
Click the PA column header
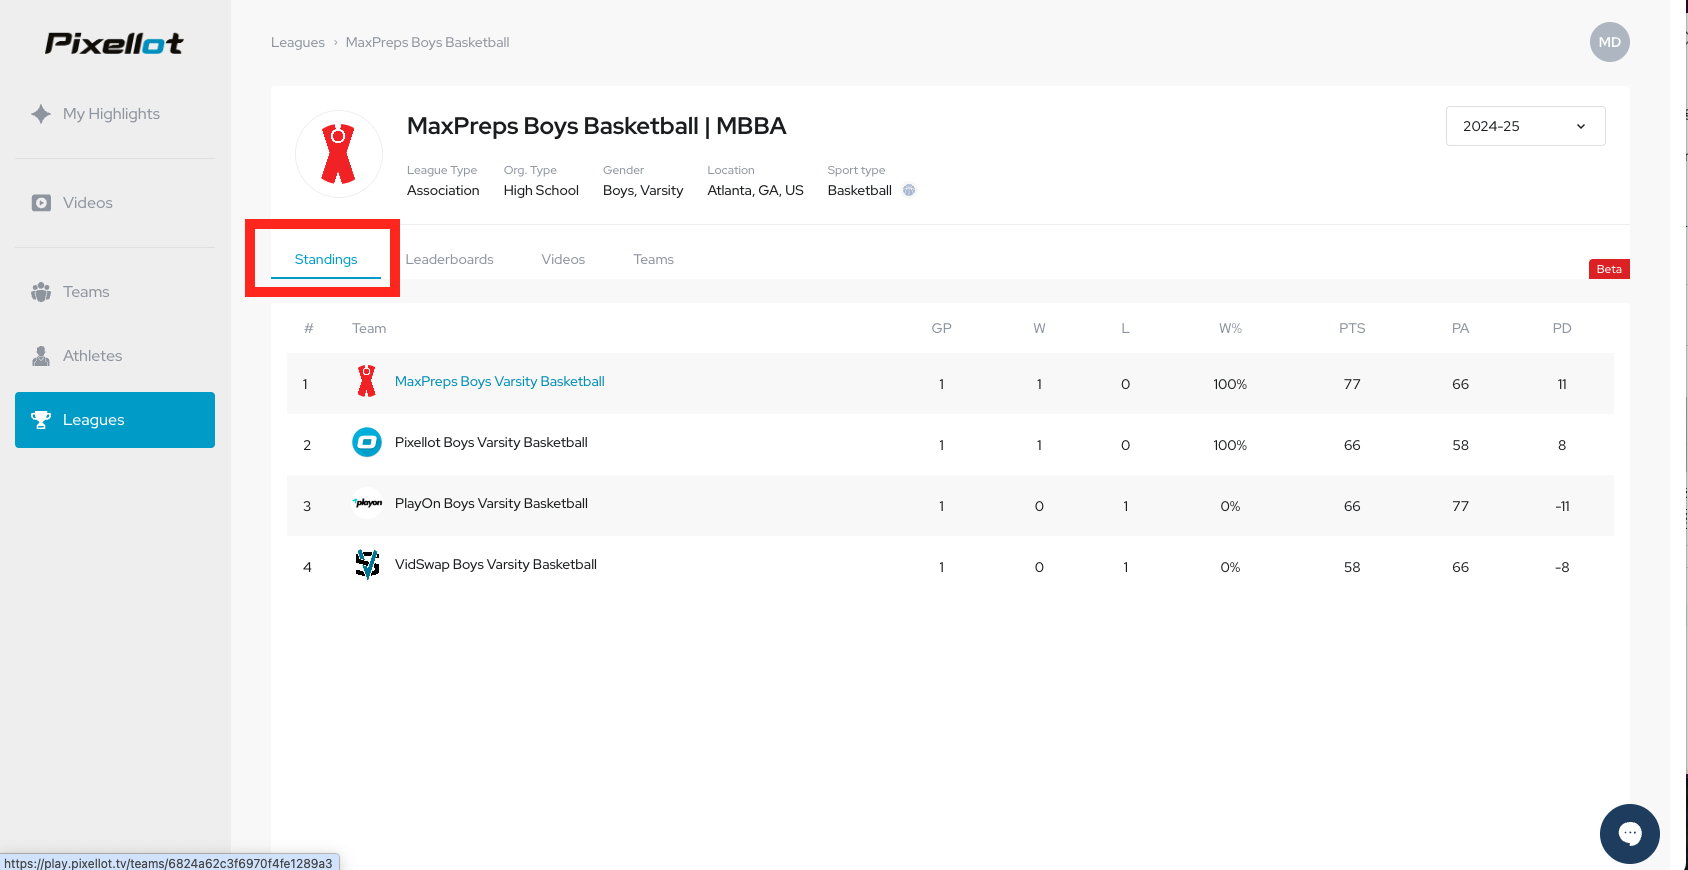click(x=1460, y=328)
